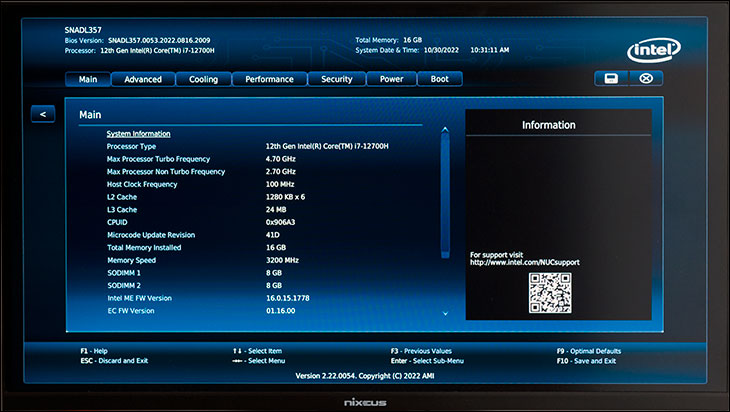Click the Microcode Update Revision label
The image size is (730, 412).
pyautogui.click(x=151, y=235)
